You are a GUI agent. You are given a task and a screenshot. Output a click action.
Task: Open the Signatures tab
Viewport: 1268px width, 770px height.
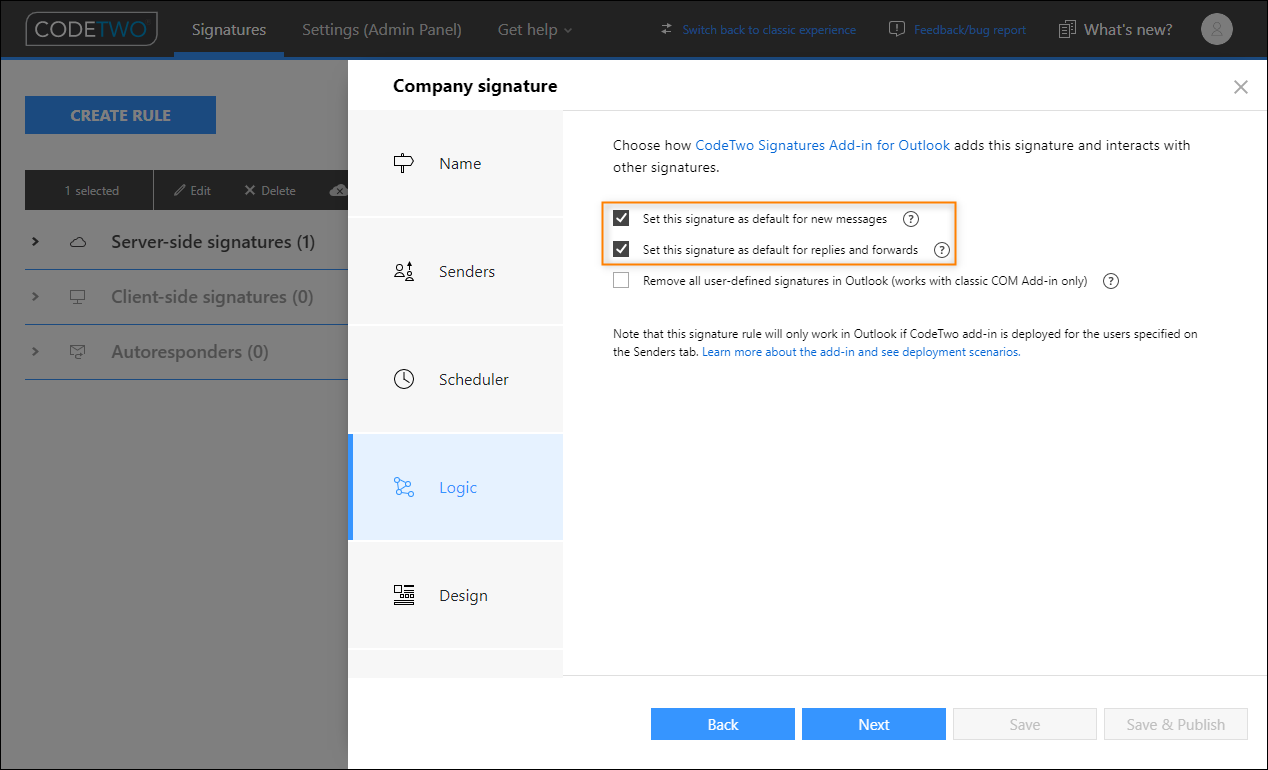229,30
